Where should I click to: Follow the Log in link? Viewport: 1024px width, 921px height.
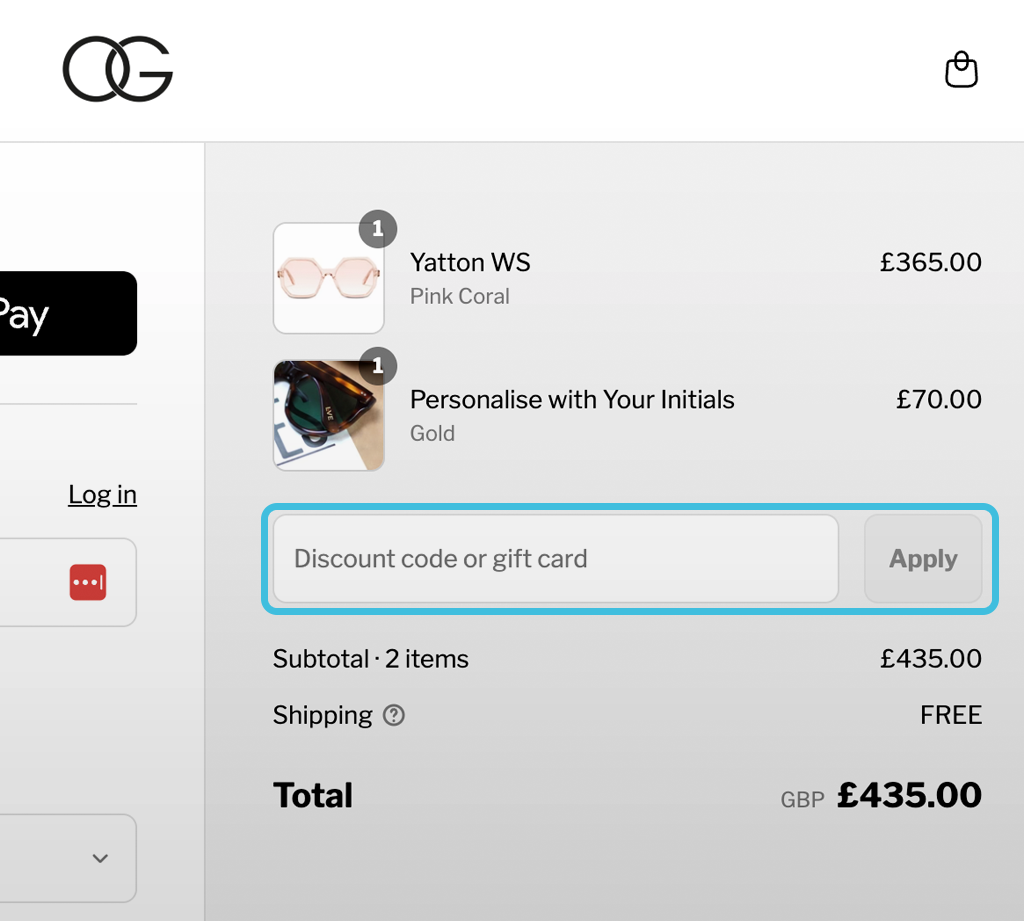102,494
